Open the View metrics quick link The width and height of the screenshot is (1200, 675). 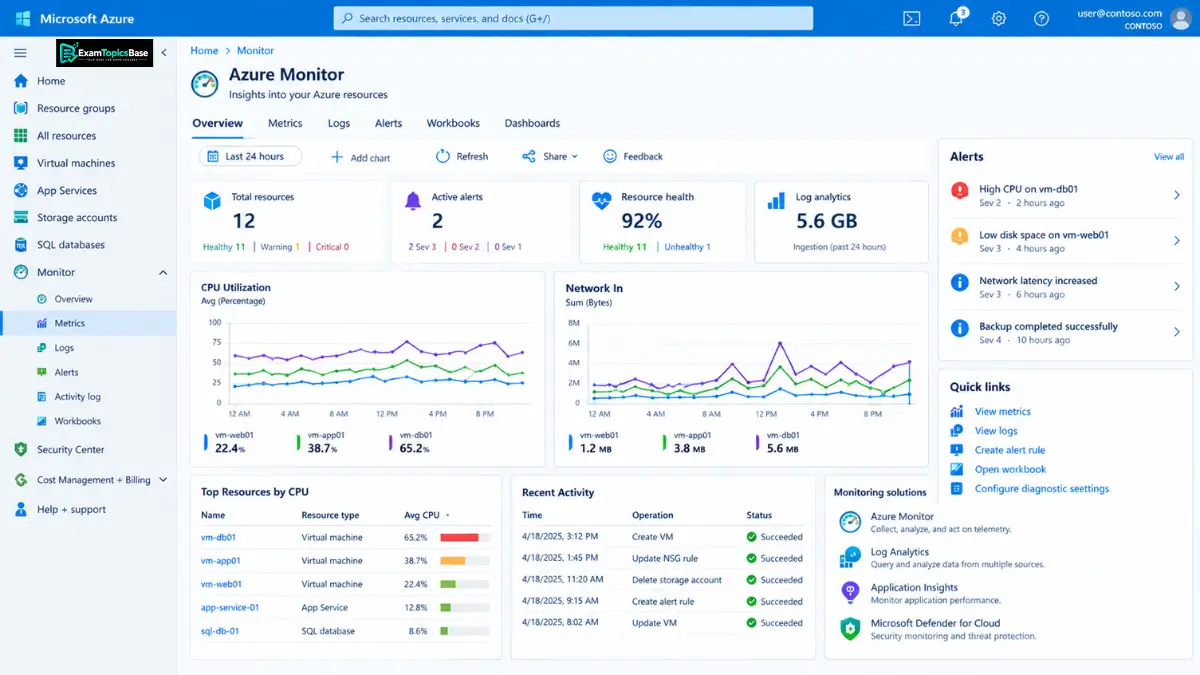pyautogui.click(x=1002, y=412)
